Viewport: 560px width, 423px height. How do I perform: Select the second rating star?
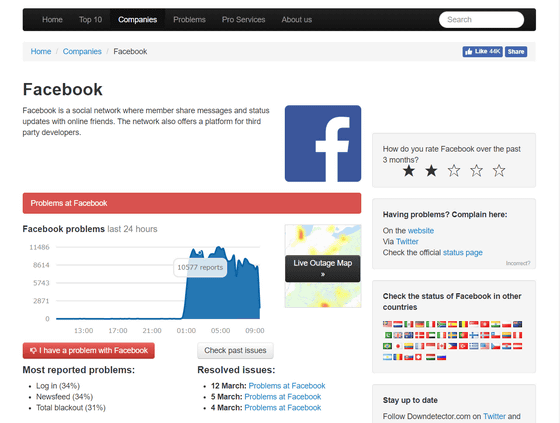click(431, 171)
